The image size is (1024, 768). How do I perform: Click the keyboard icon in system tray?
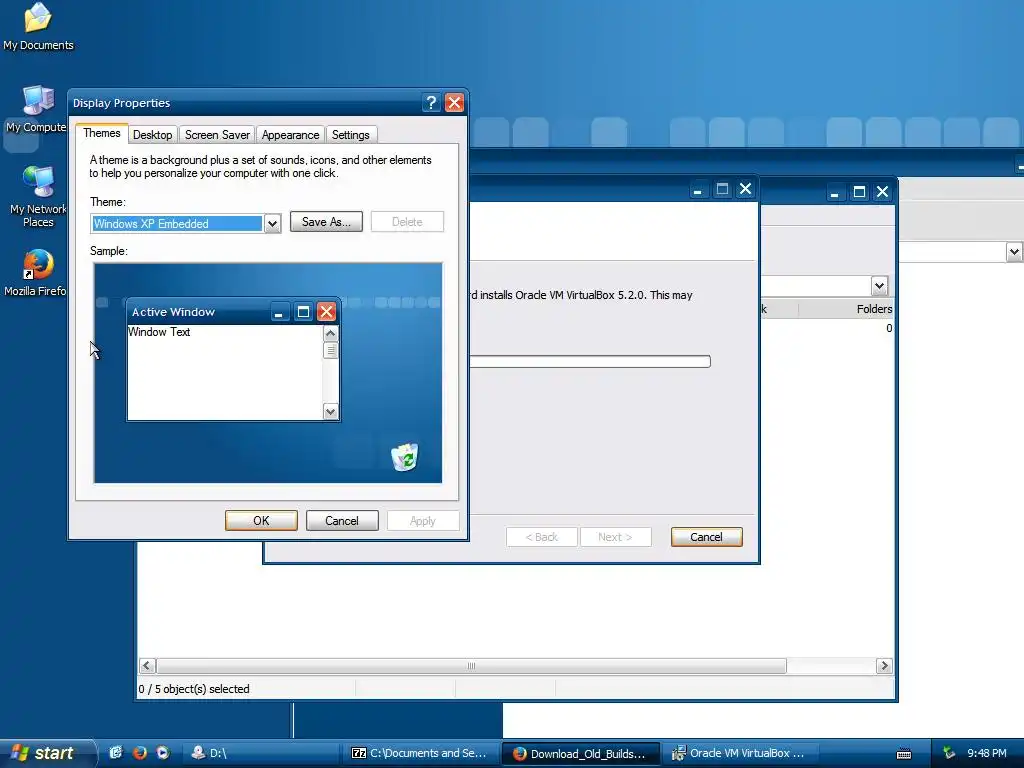904,754
